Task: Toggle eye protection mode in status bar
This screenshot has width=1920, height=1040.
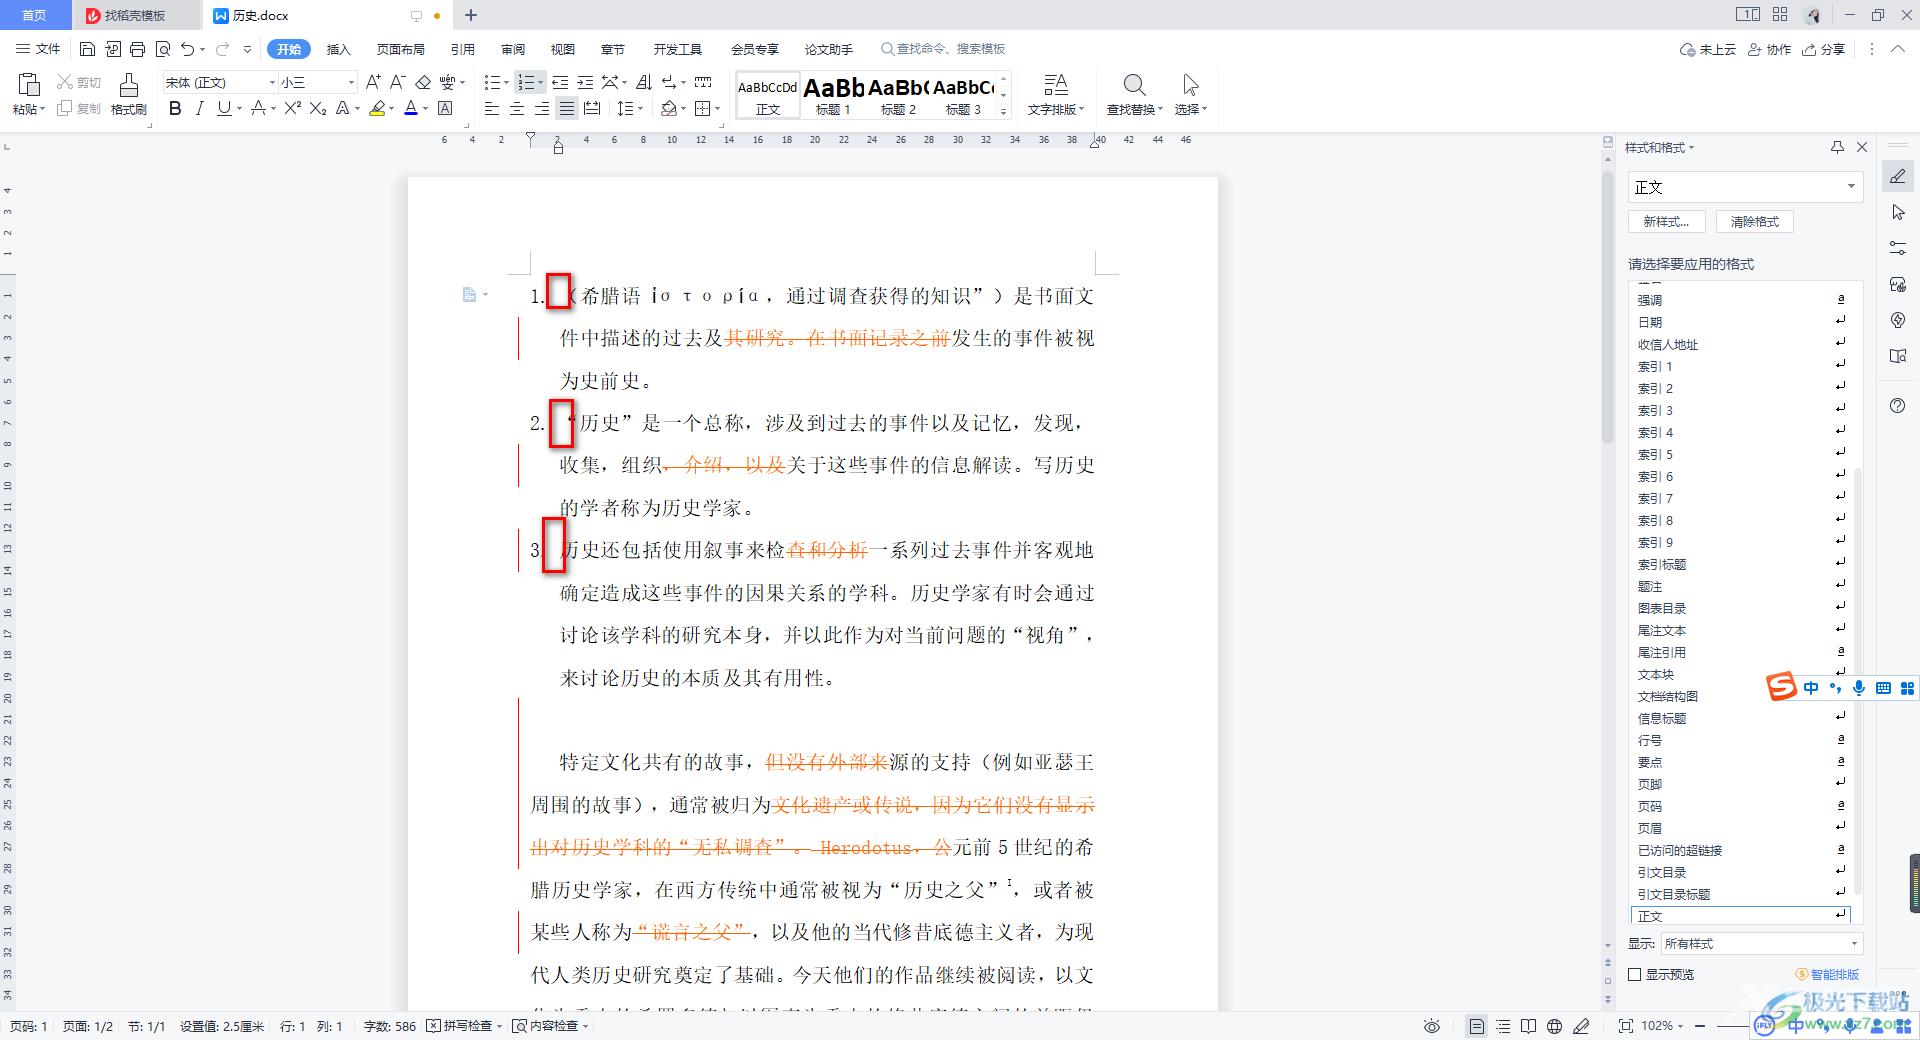Action: [1432, 1026]
